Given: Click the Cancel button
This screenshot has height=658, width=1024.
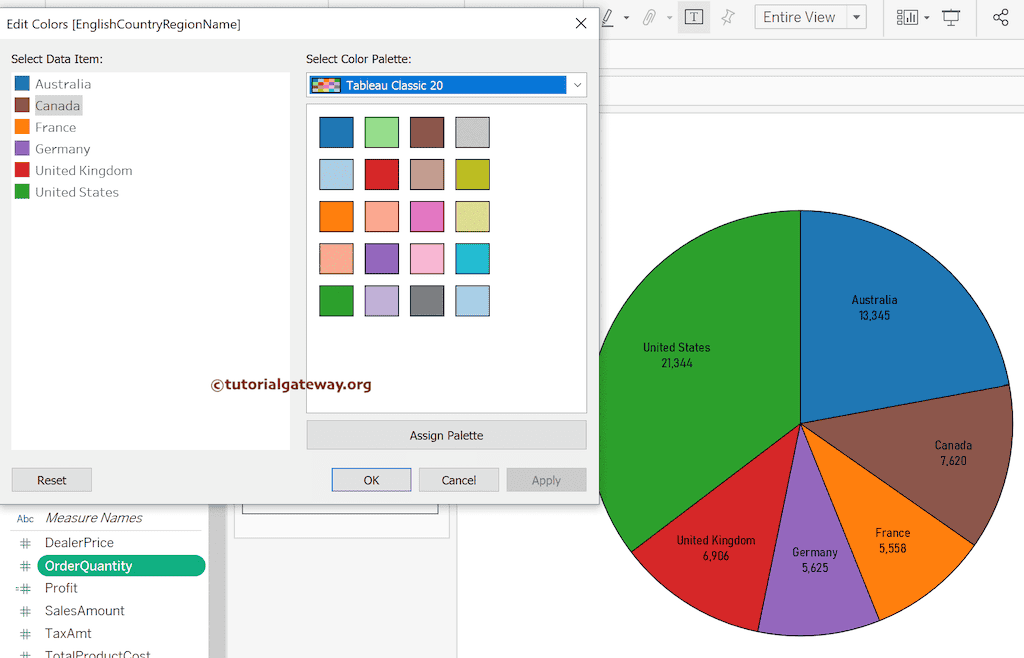Looking at the screenshot, I should (x=459, y=480).
